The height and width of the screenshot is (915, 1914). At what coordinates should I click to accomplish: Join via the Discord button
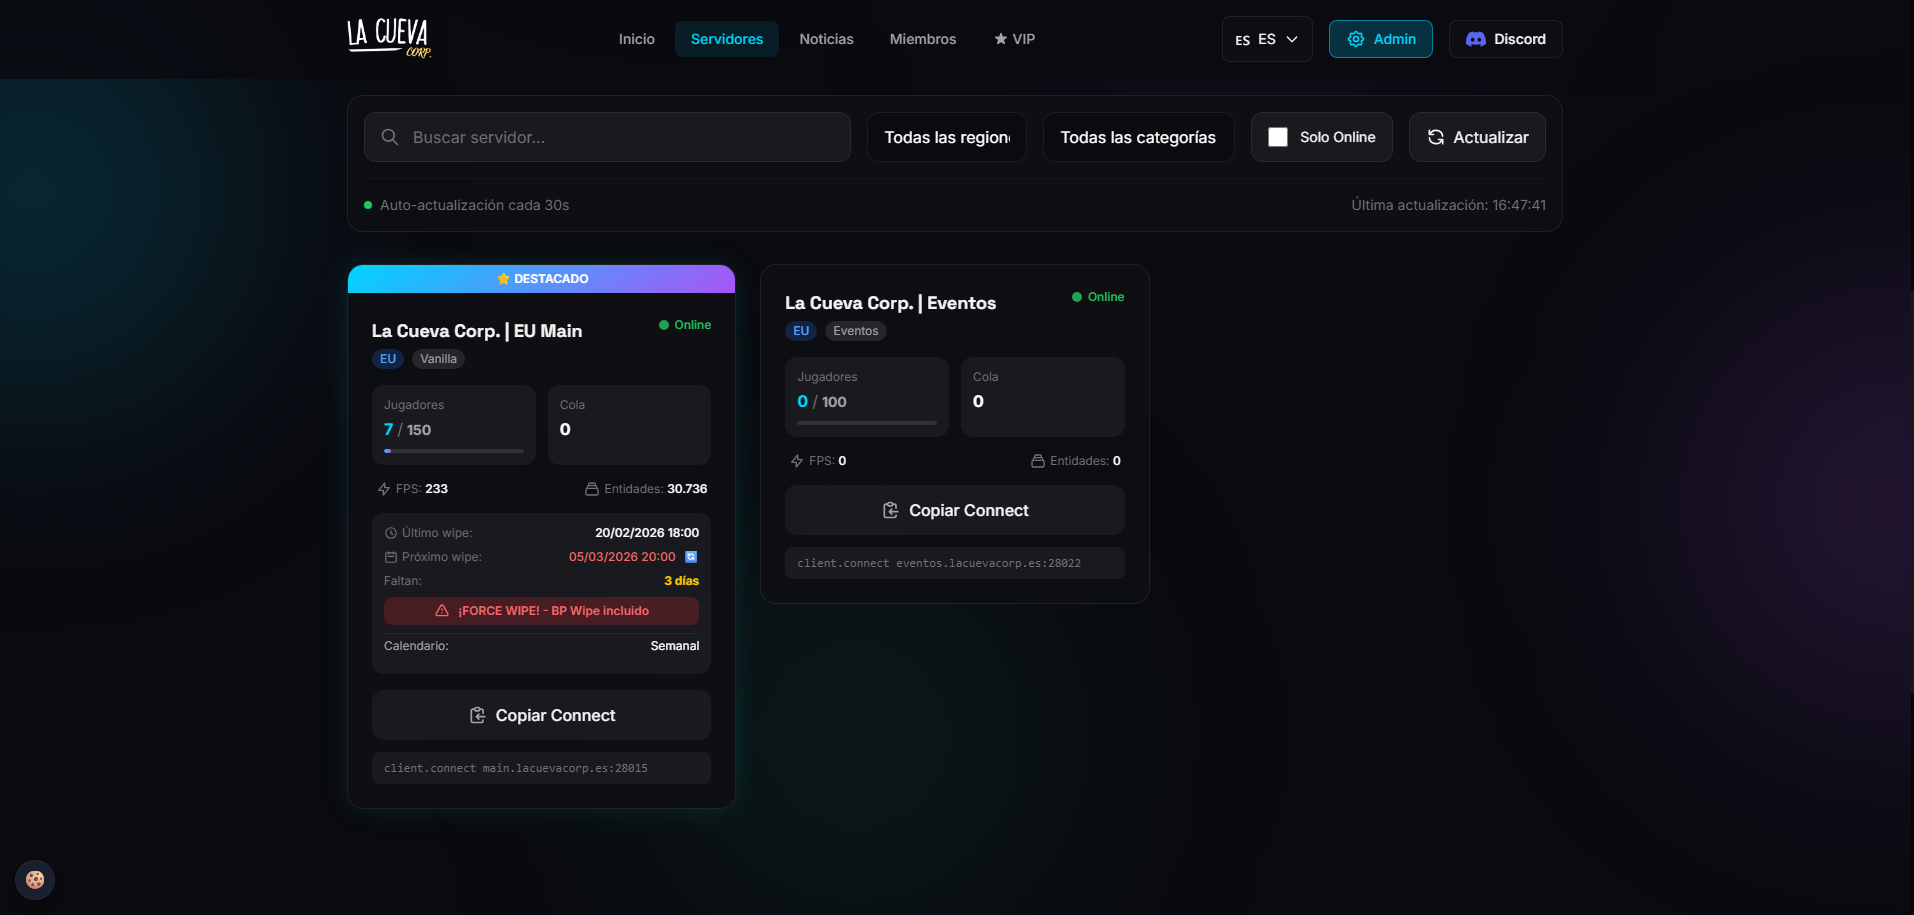point(1506,39)
